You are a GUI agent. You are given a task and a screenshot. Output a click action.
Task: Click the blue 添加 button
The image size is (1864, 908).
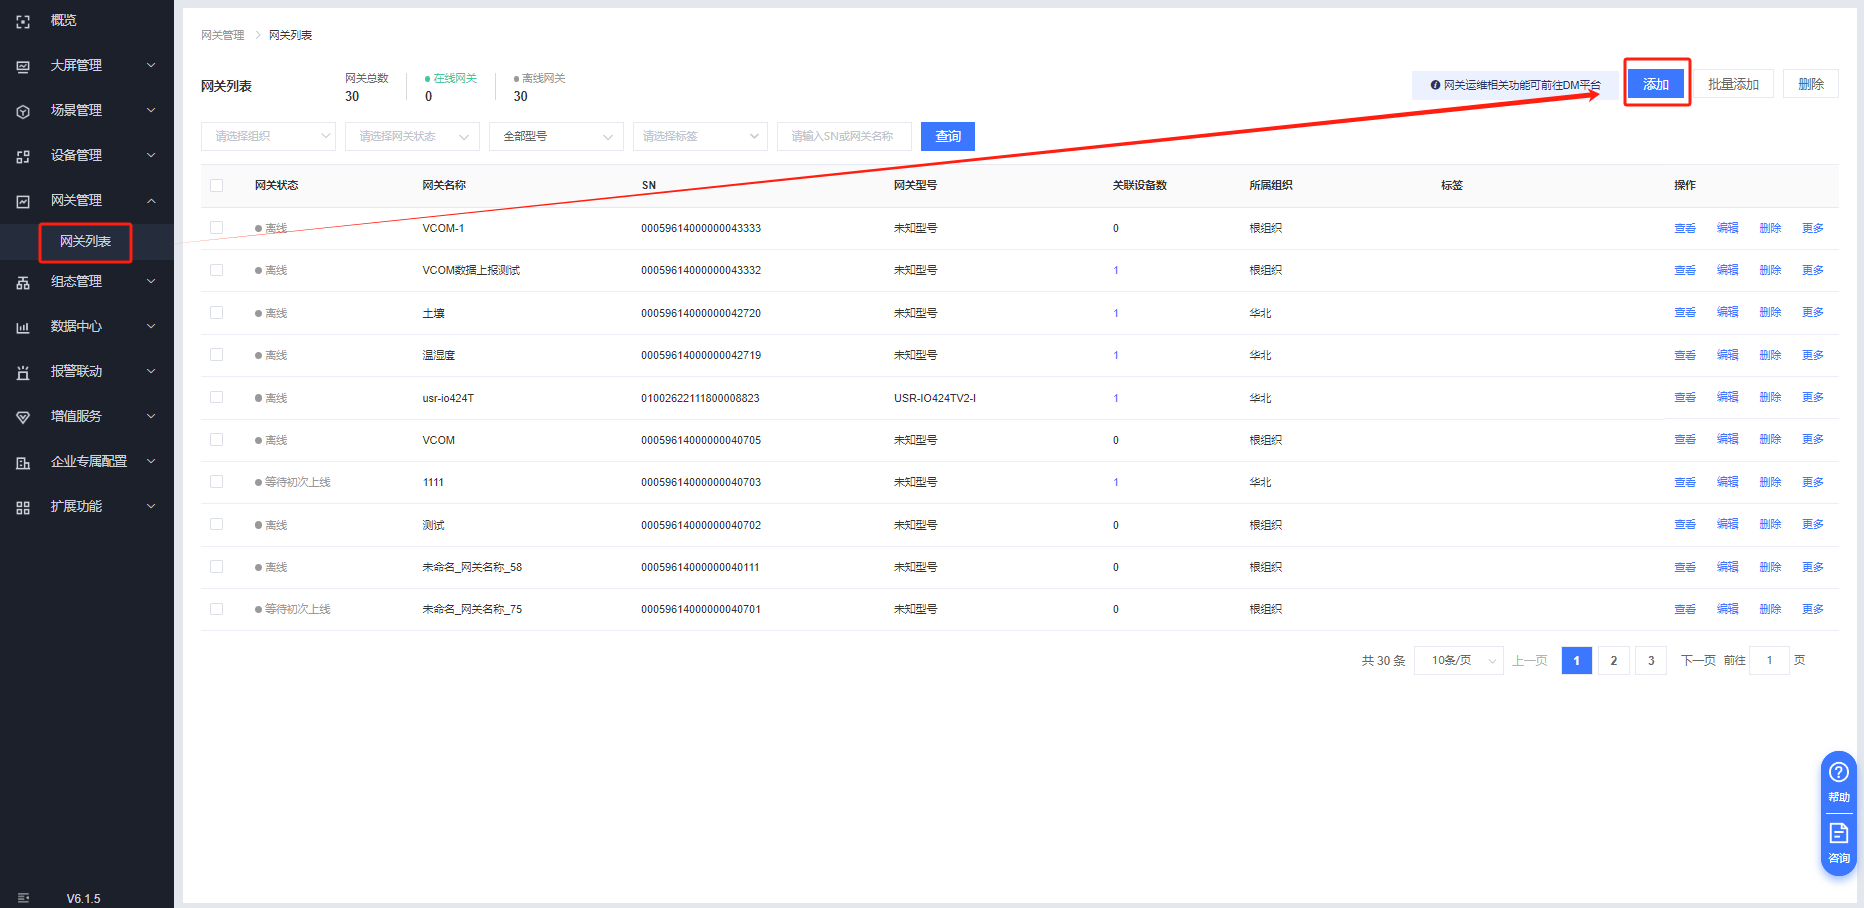pos(1656,84)
